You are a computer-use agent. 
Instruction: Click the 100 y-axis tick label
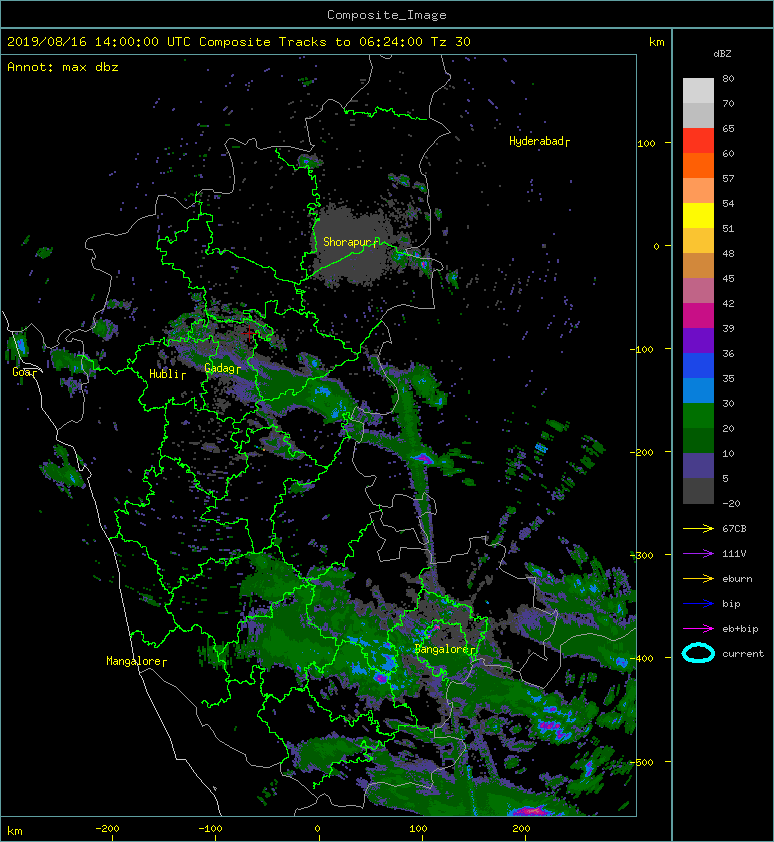[646, 143]
